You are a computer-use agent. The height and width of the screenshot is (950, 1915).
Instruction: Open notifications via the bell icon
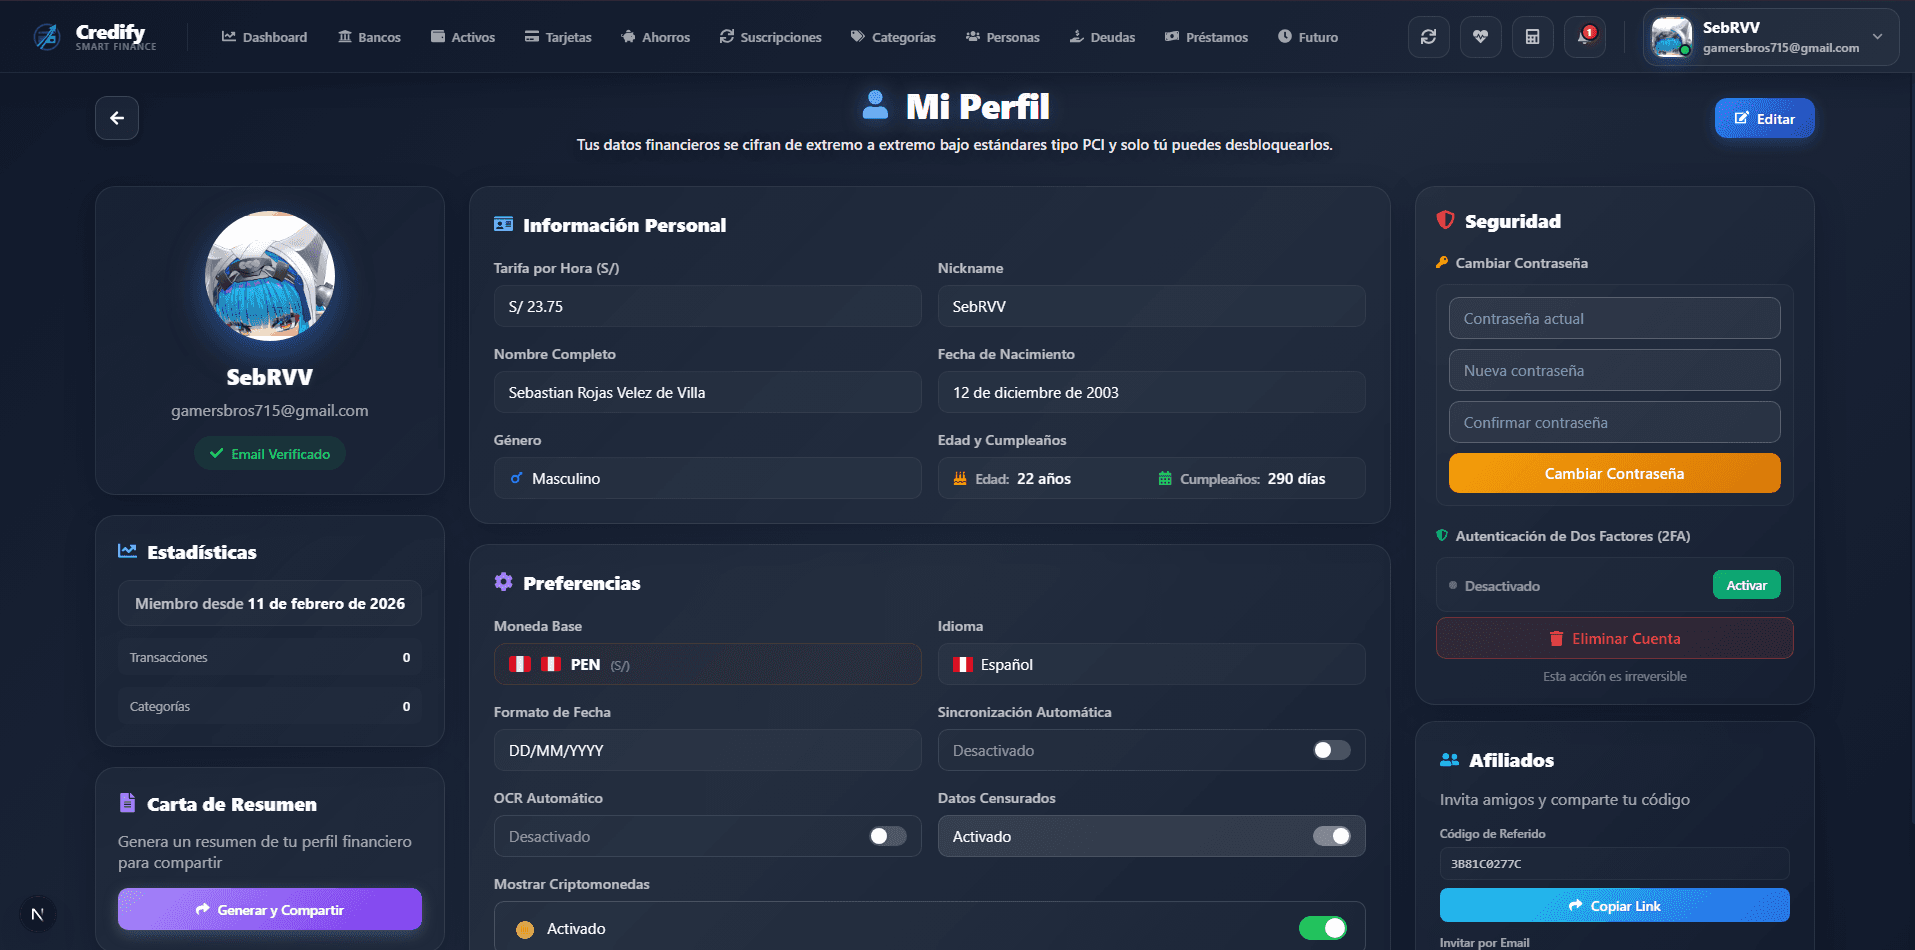1583,36
